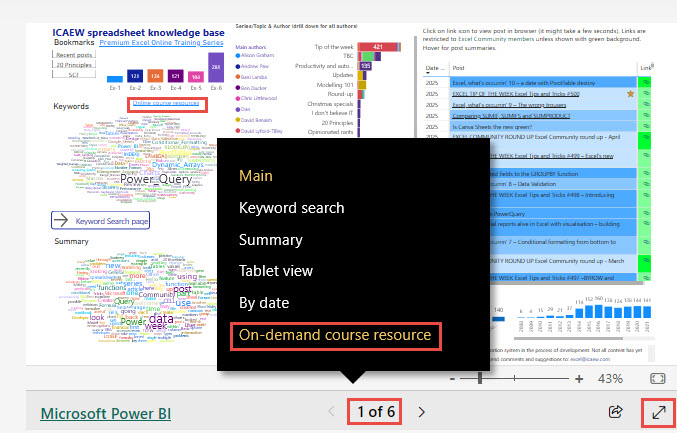Click the fit to page icon

coord(658,379)
